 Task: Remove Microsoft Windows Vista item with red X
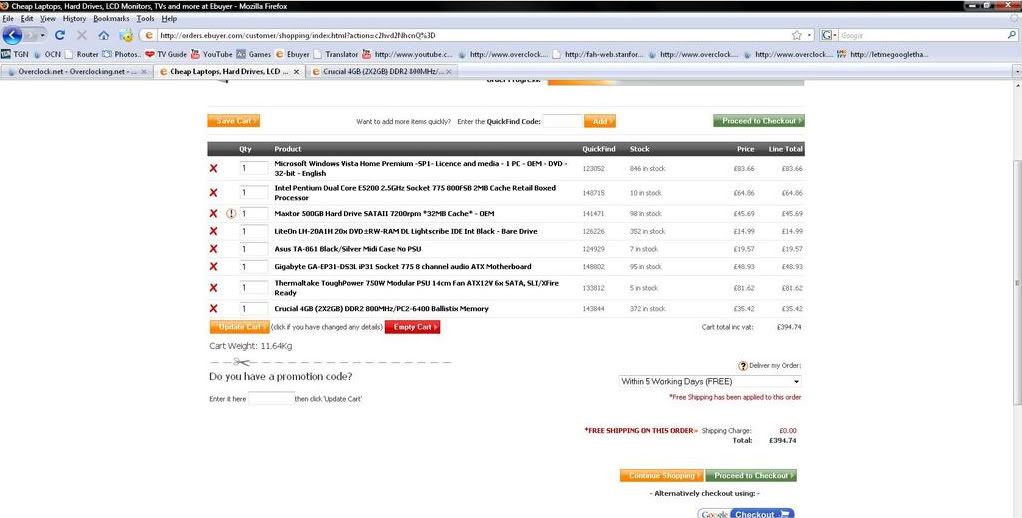(x=213, y=168)
